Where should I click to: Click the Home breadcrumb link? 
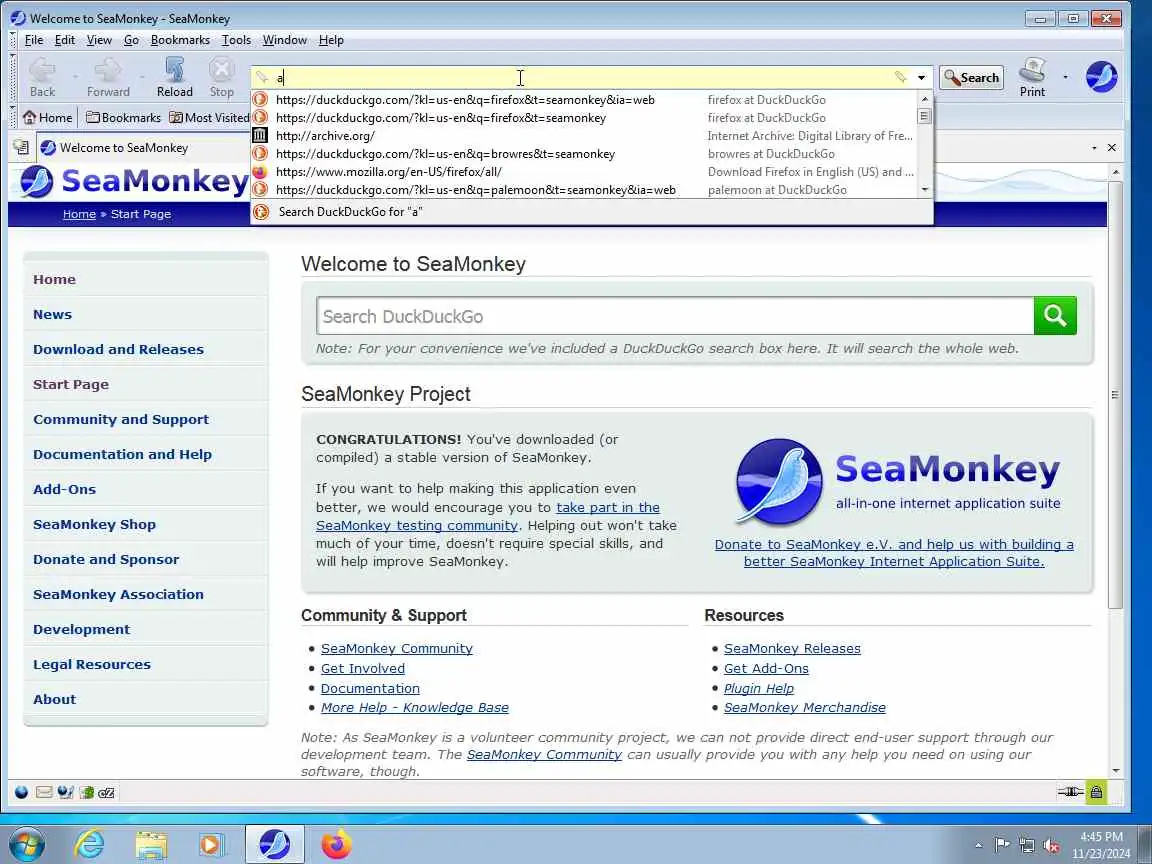79,214
